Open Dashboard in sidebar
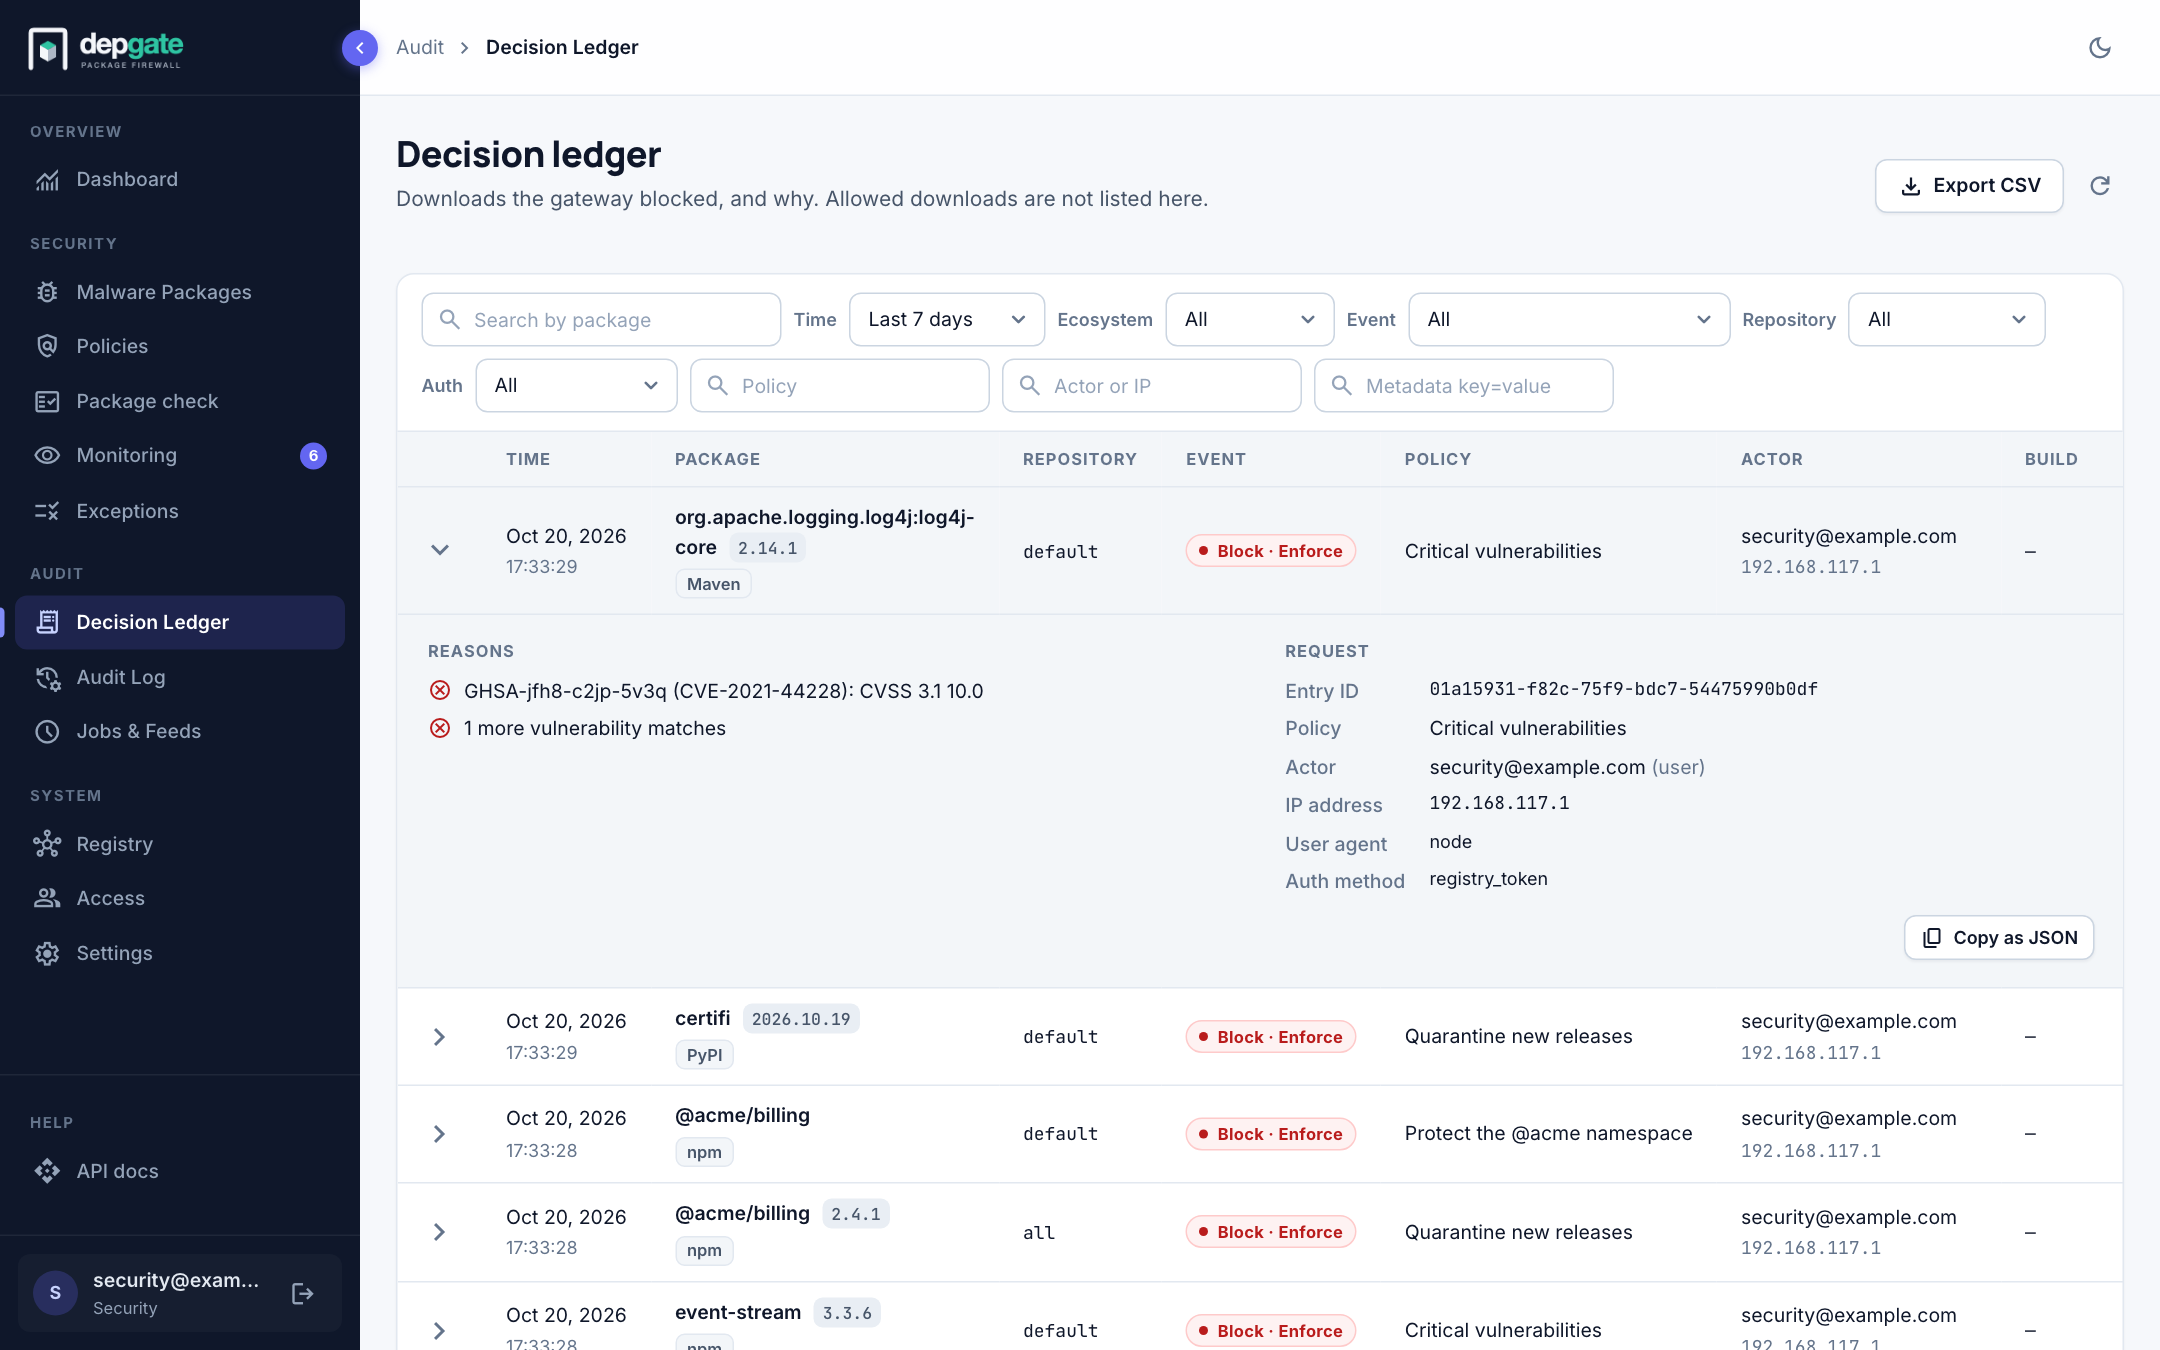Viewport: 2160px width, 1350px height. (x=180, y=180)
